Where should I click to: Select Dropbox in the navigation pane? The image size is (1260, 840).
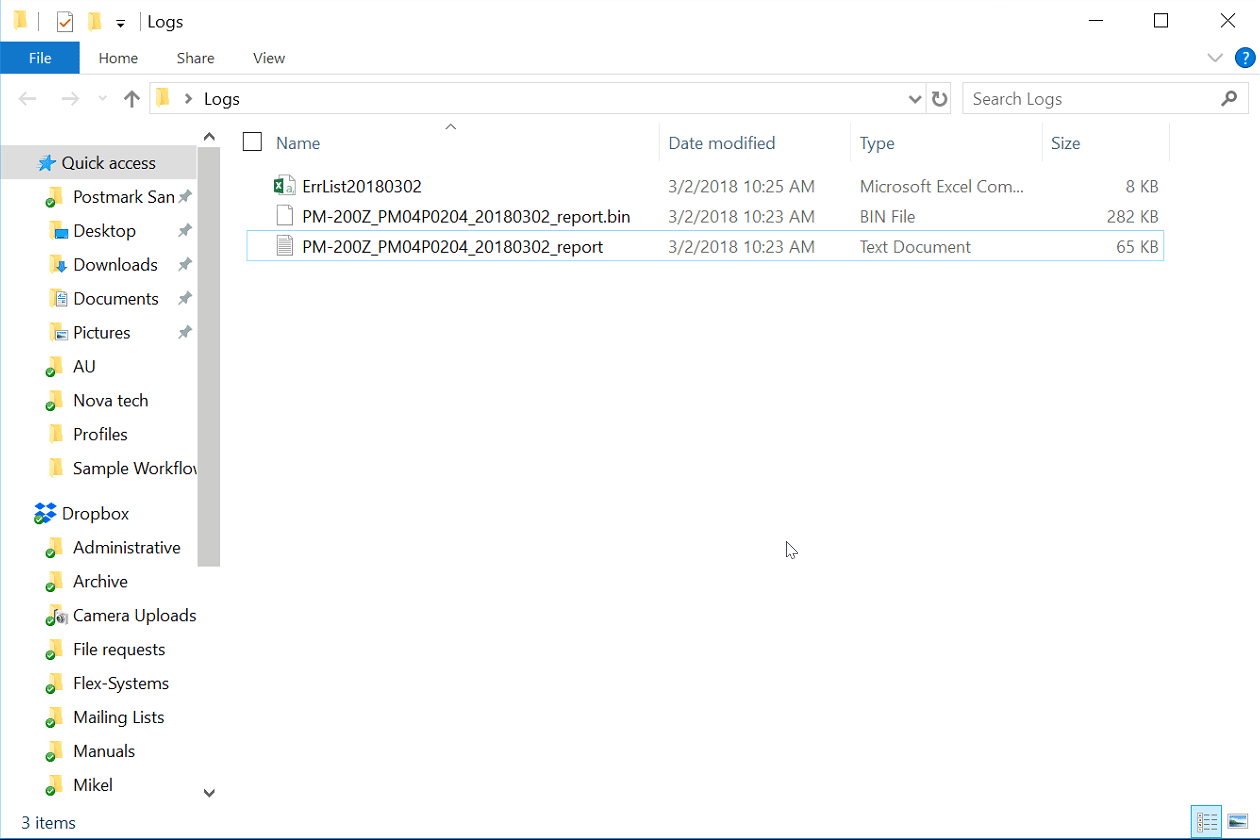point(95,514)
